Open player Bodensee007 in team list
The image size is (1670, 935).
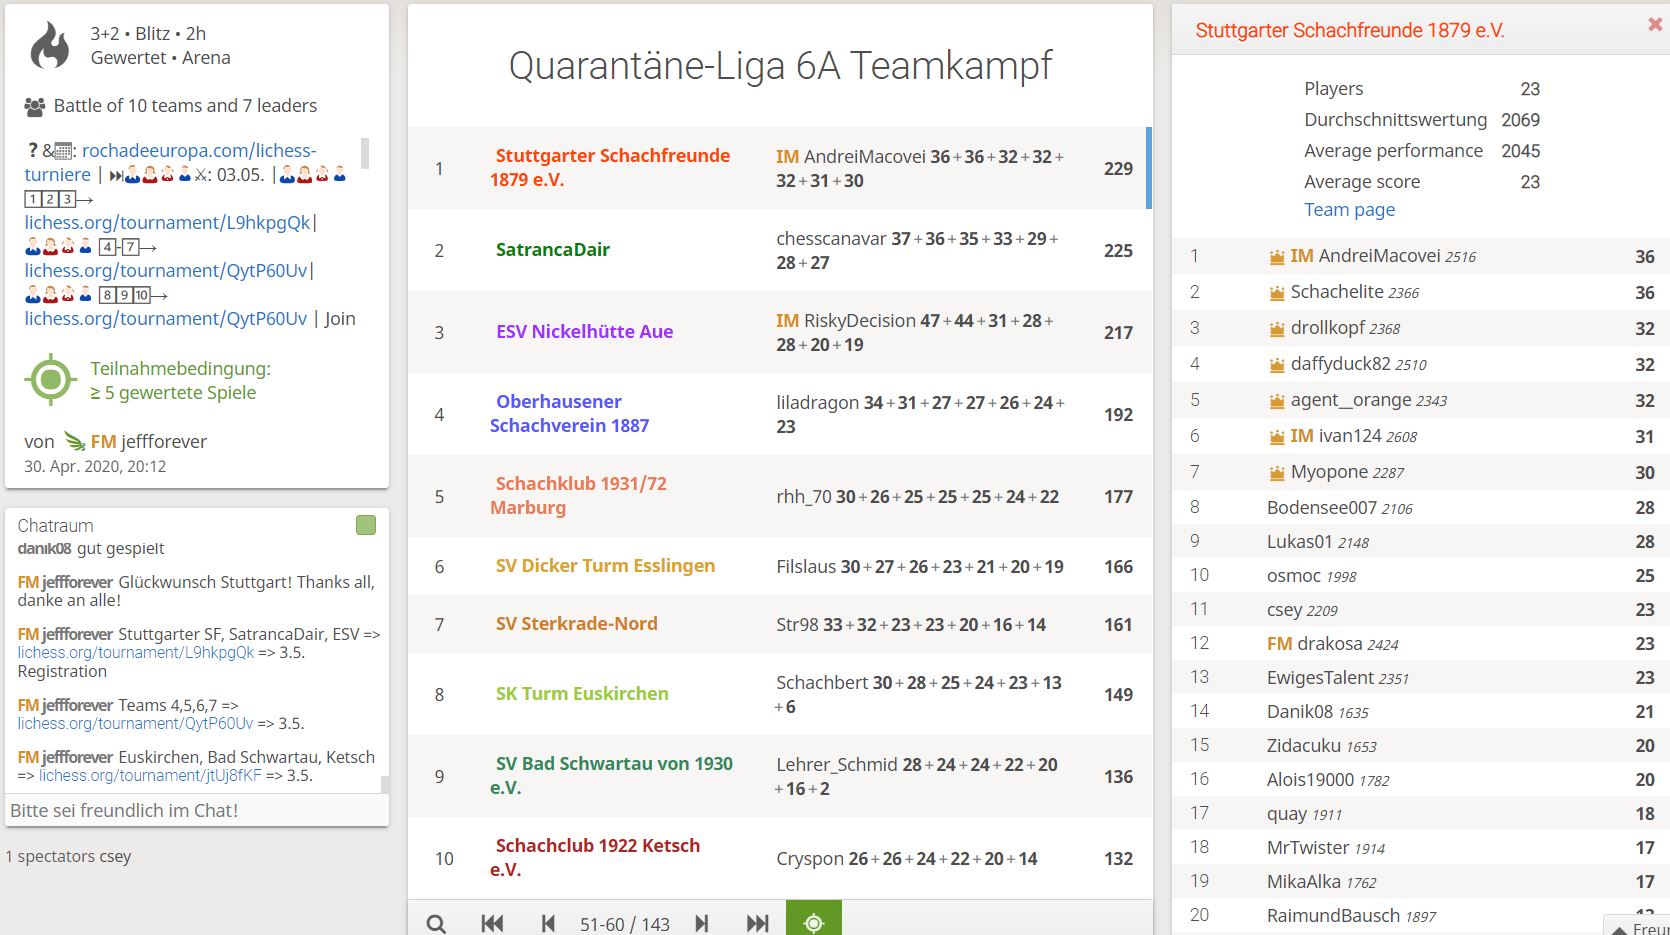tap(1420, 507)
